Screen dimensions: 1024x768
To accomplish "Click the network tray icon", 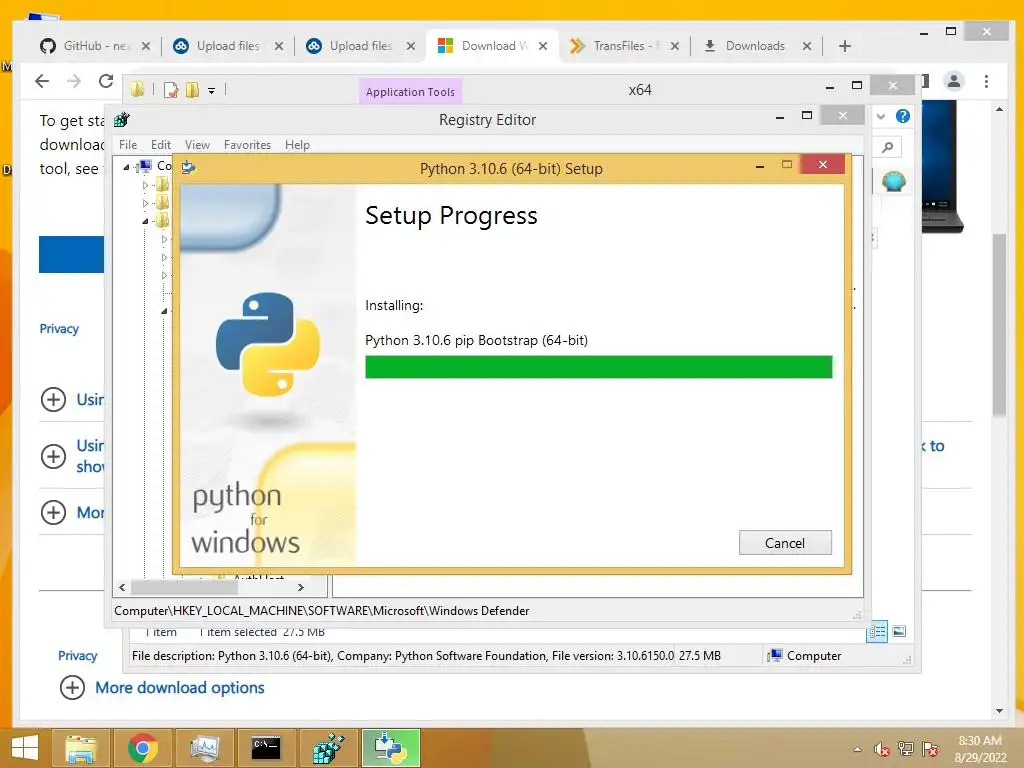I will [x=906, y=749].
